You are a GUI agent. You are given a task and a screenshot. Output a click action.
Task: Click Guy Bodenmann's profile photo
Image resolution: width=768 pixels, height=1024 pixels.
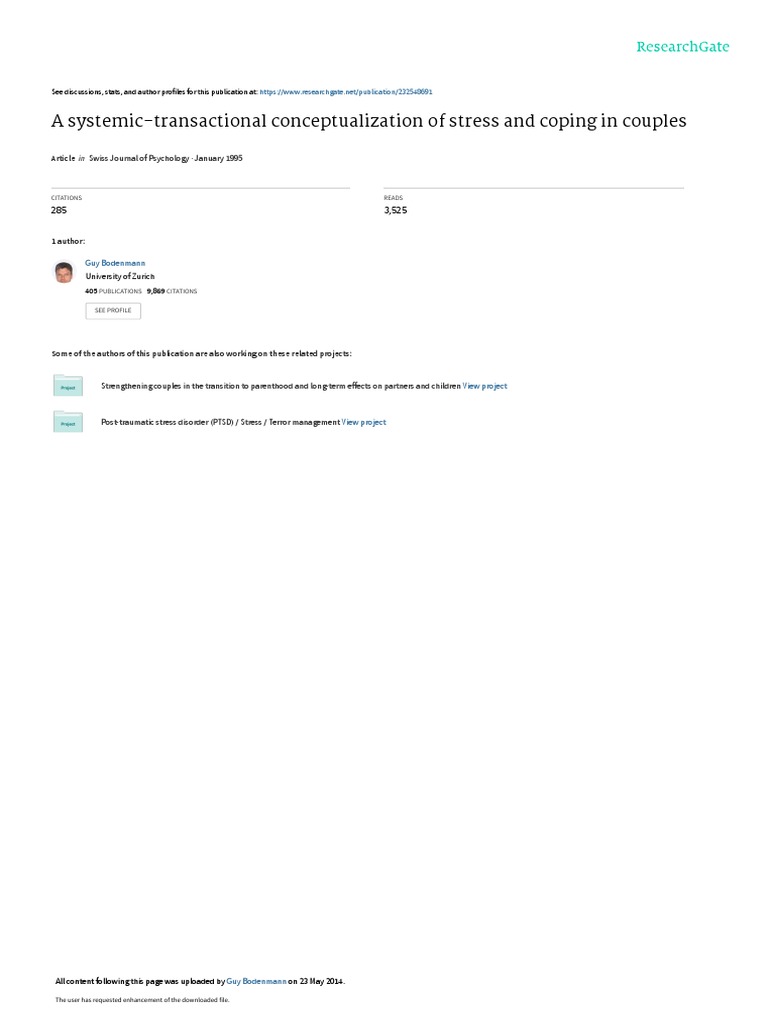coord(64,272)
